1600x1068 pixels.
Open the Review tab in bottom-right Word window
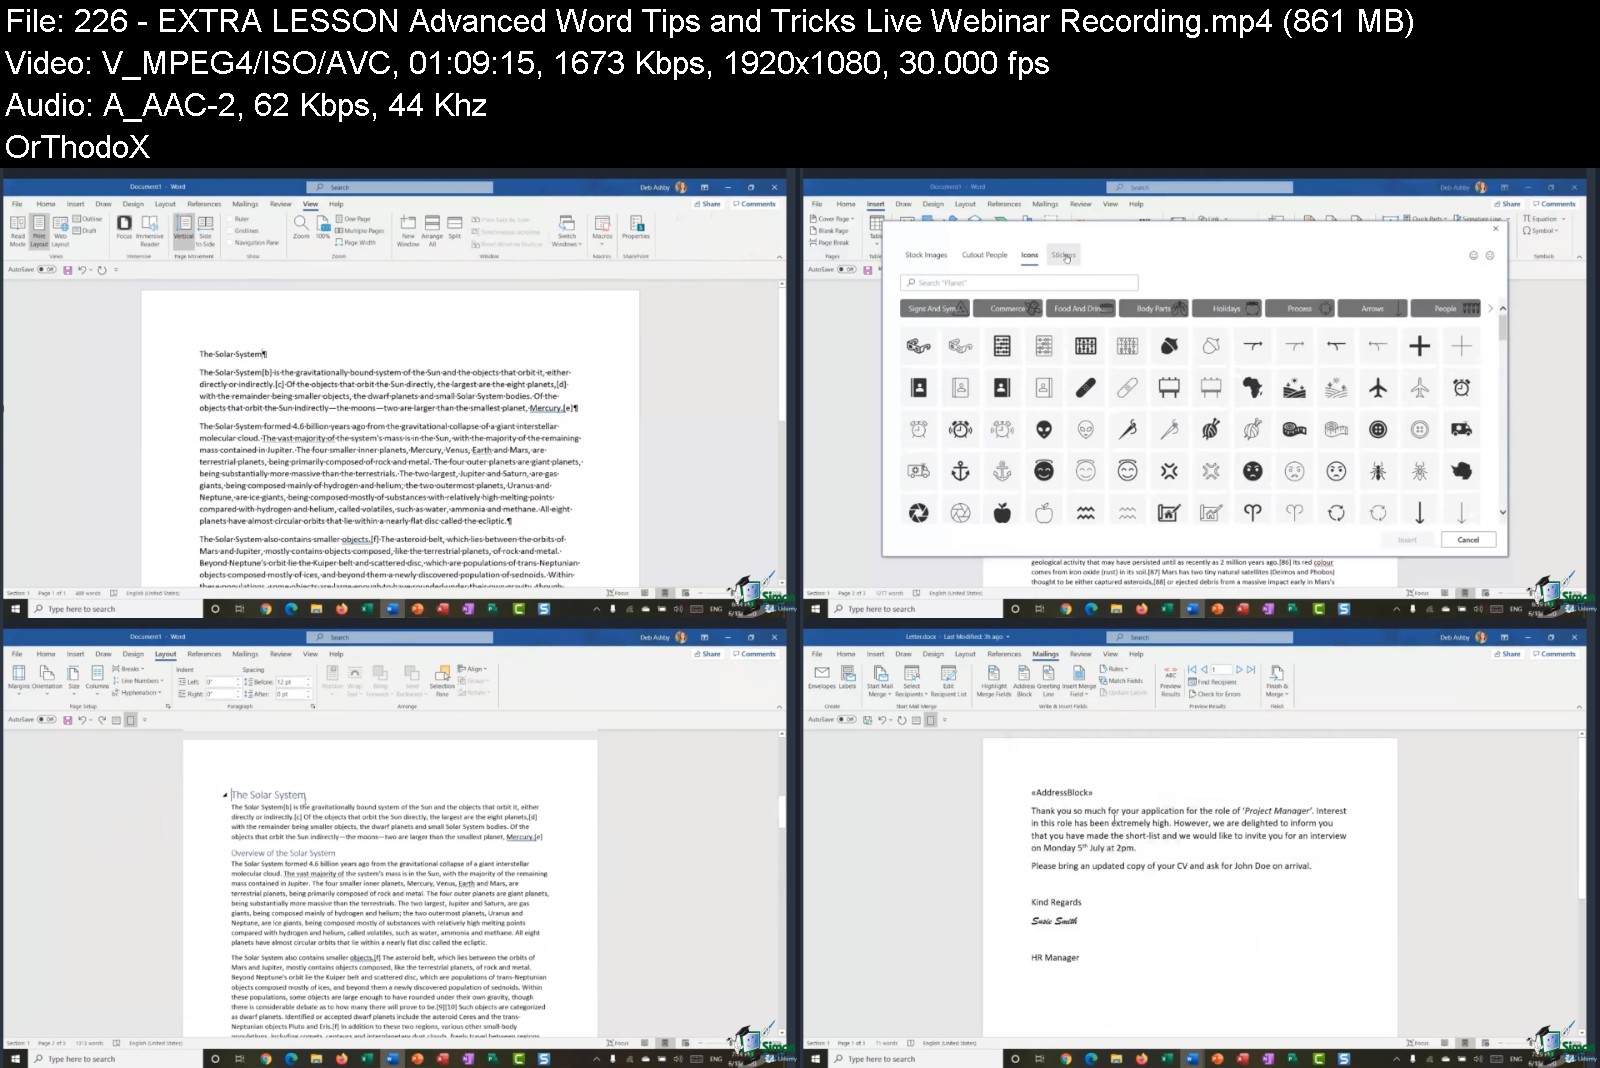(1081, 654)
